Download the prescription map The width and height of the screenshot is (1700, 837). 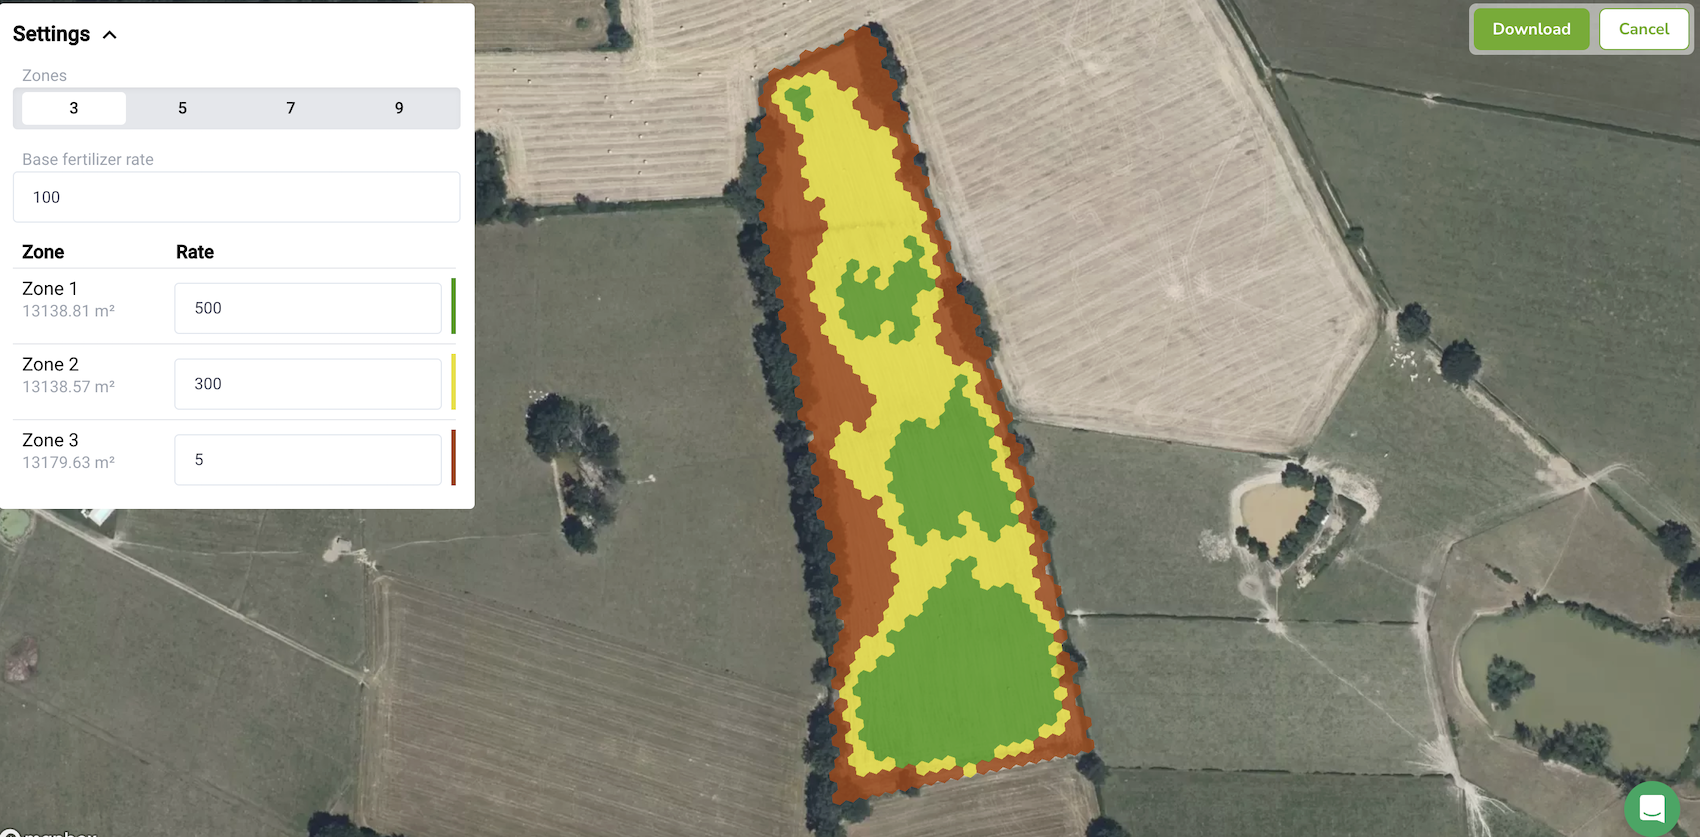1531,29
